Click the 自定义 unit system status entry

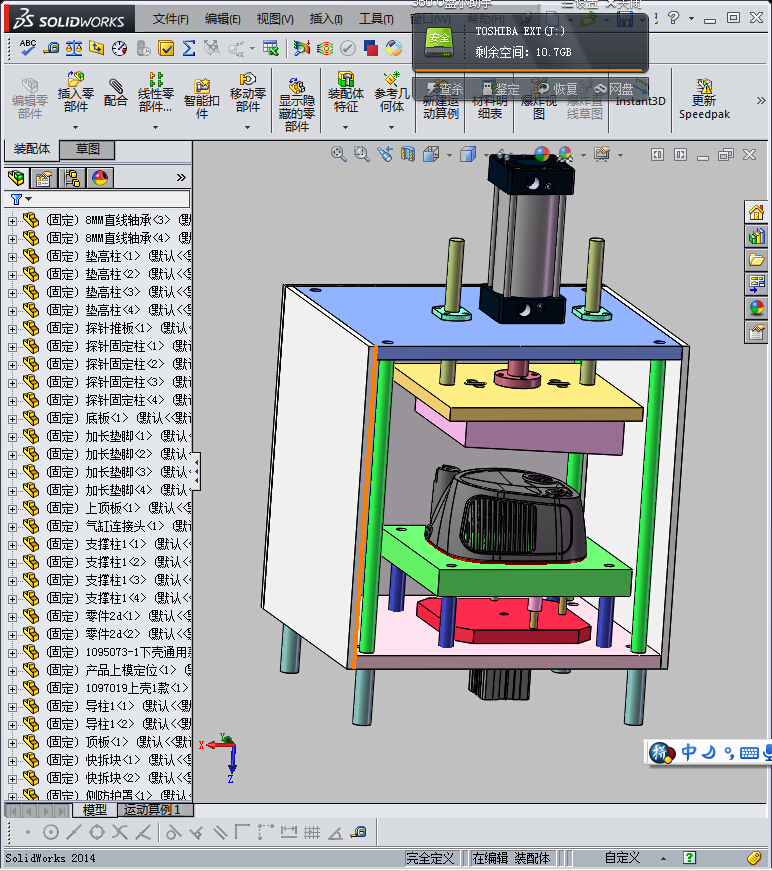622,858
